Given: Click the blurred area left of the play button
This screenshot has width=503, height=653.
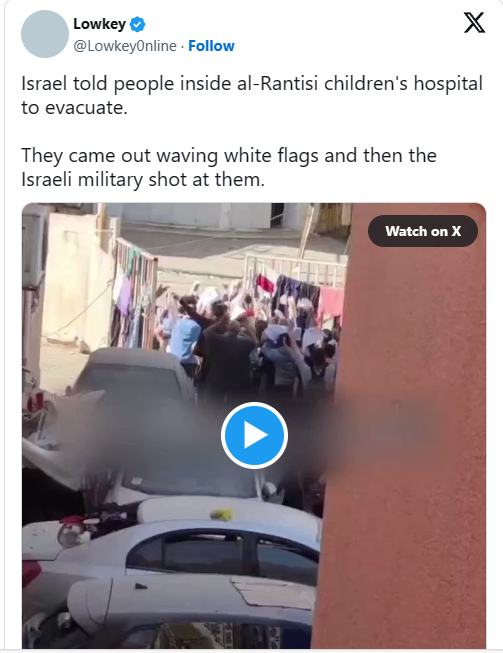Looking at the screenshot, I should 137,437.
